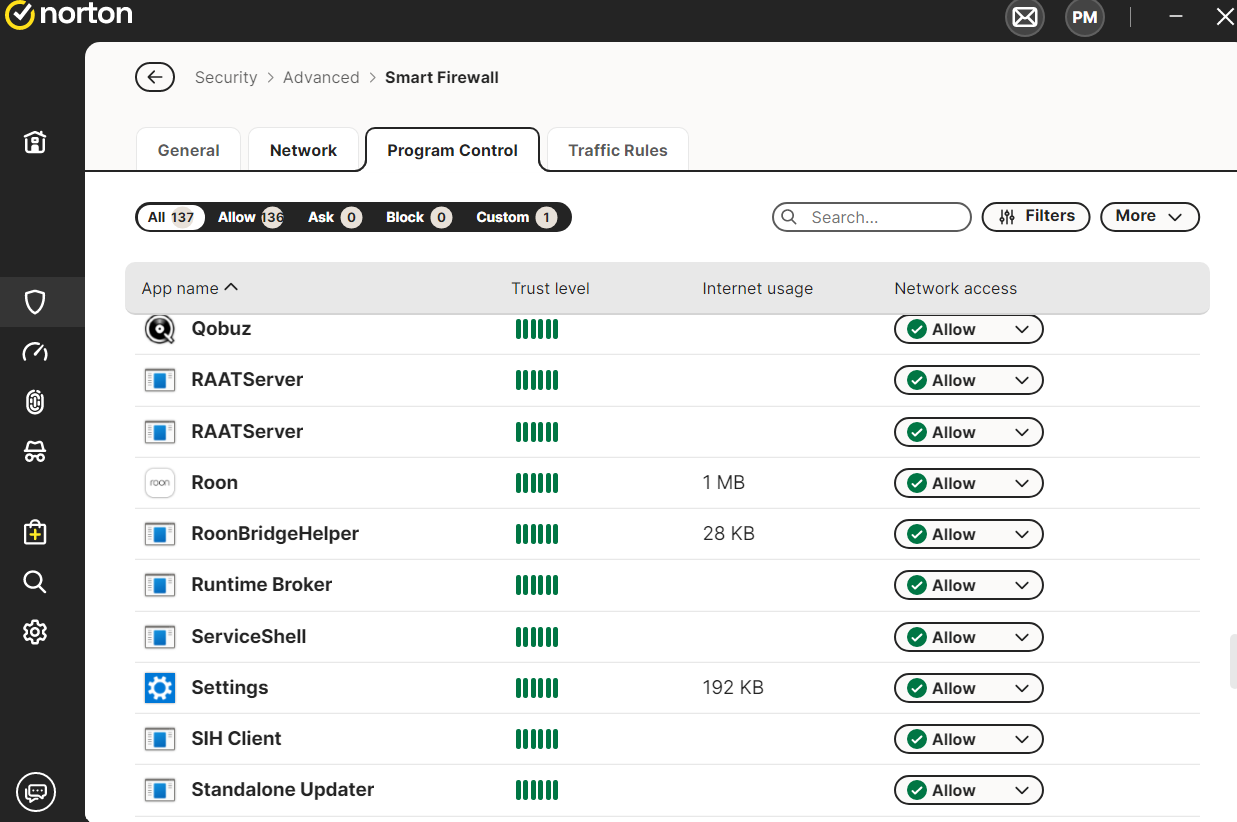Image resolution: width=1237 pixels, height=822 pixels.
Task: Click the 28 KB usage value
Action: tap(728, 534)
